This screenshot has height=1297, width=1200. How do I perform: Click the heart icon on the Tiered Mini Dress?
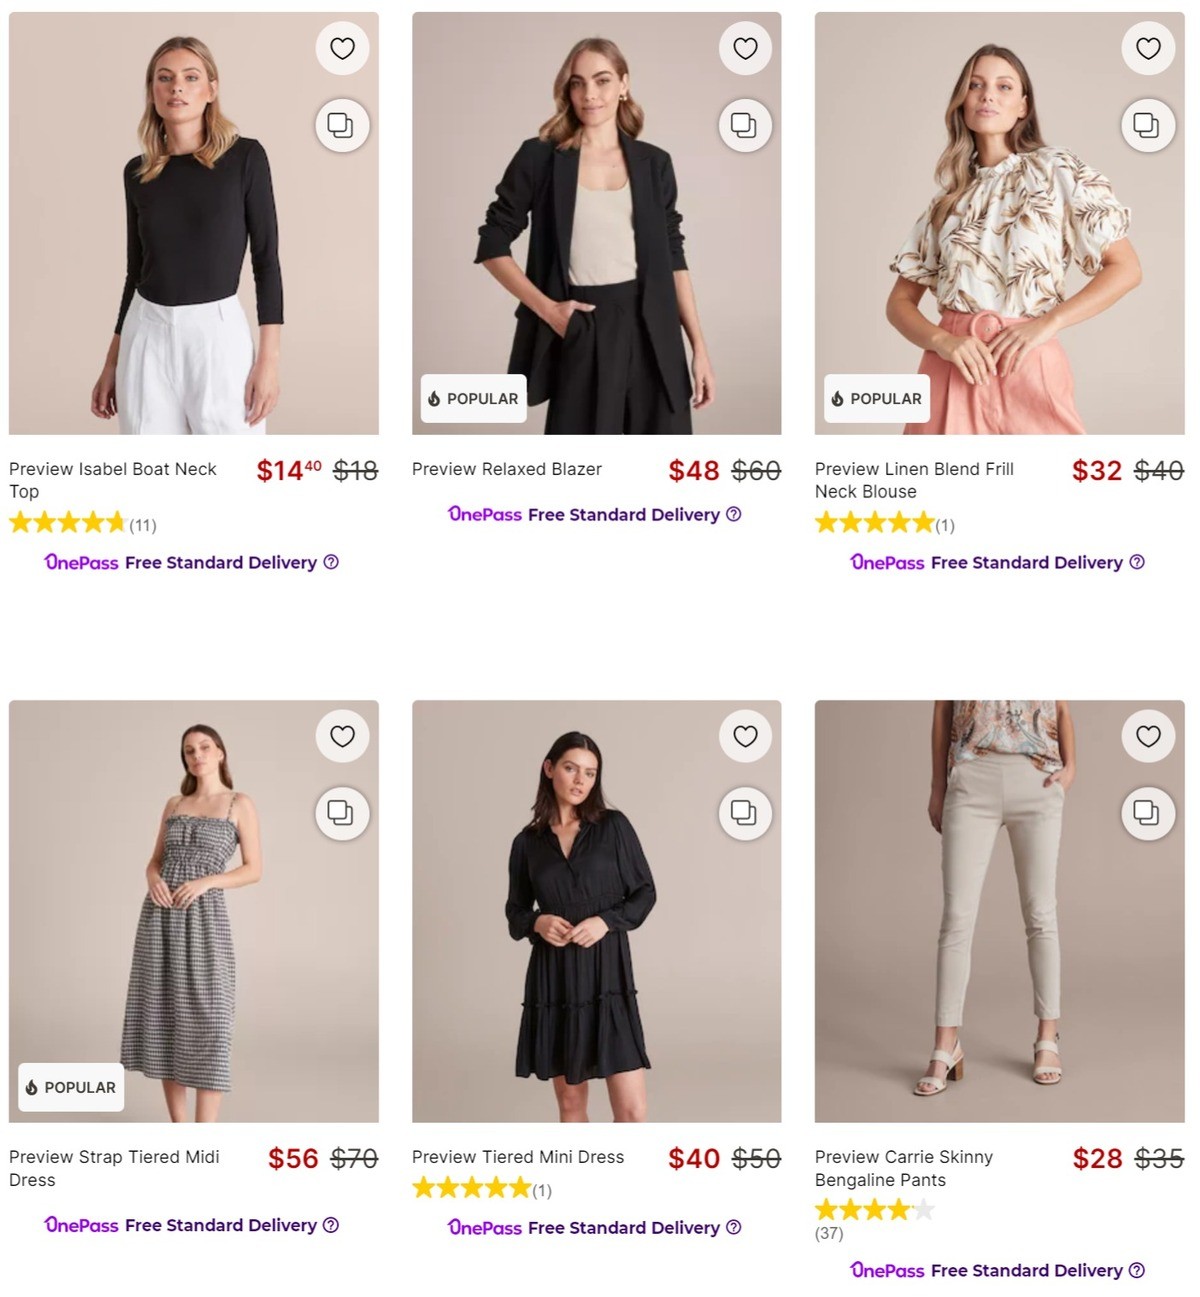[744, 736]
